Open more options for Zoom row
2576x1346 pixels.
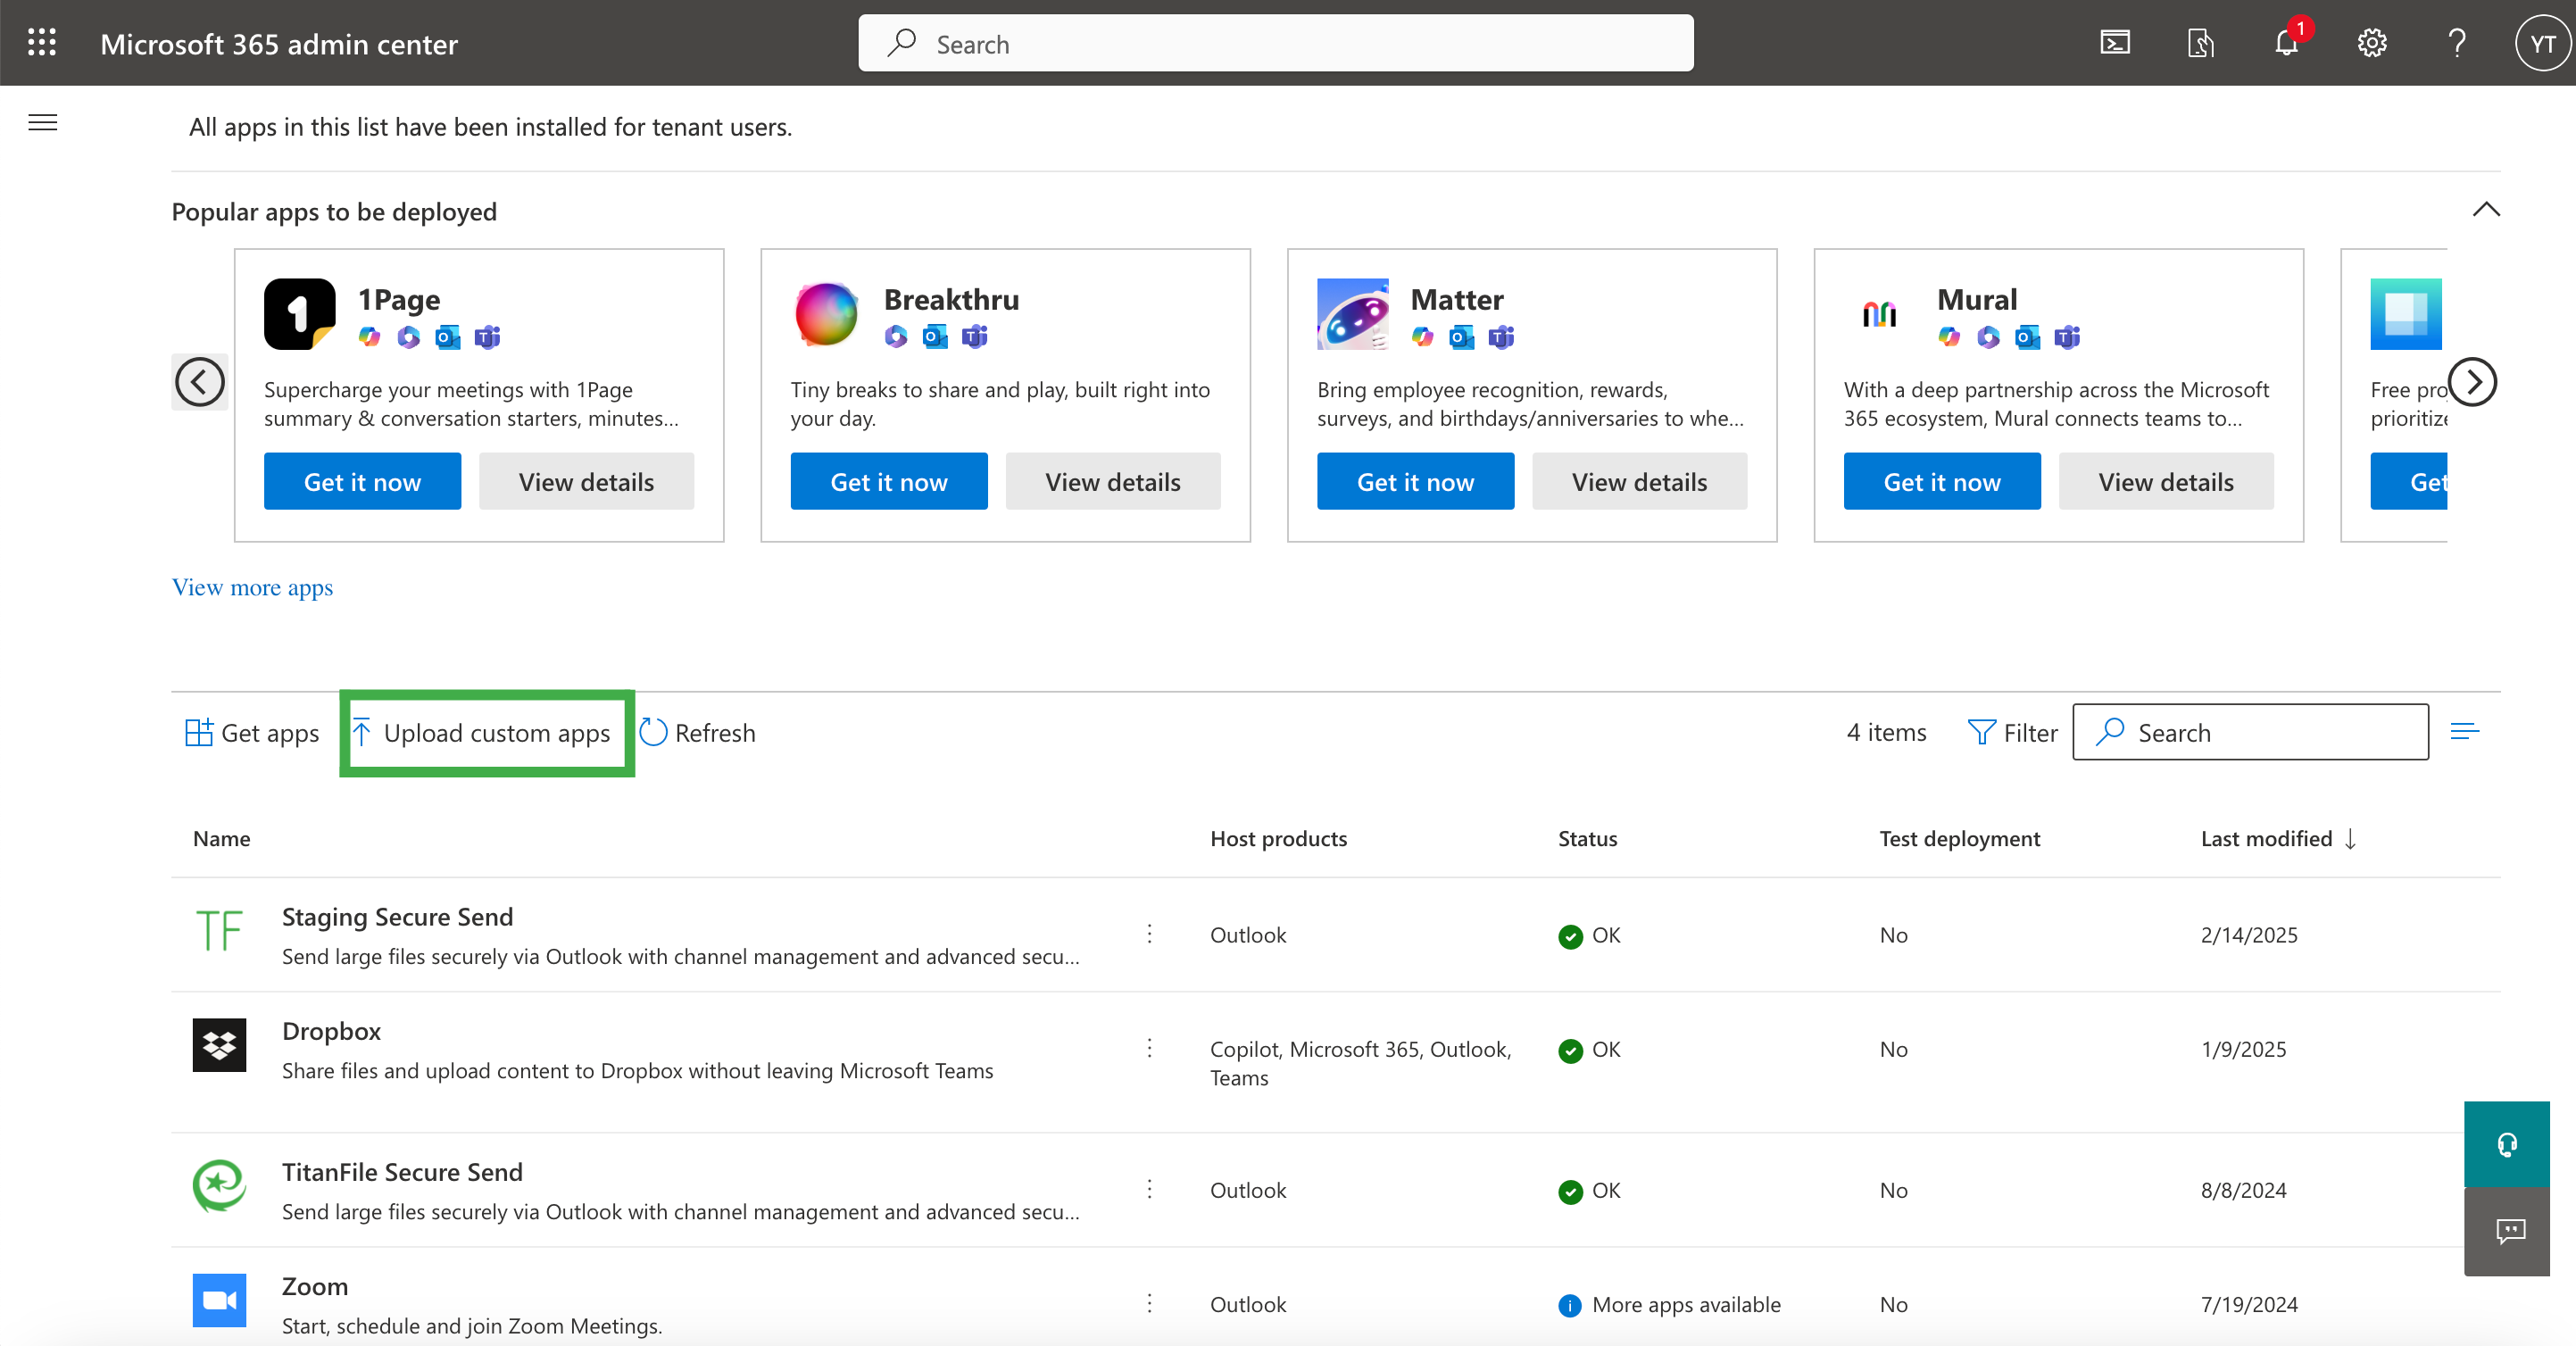click(1149, 1302)
